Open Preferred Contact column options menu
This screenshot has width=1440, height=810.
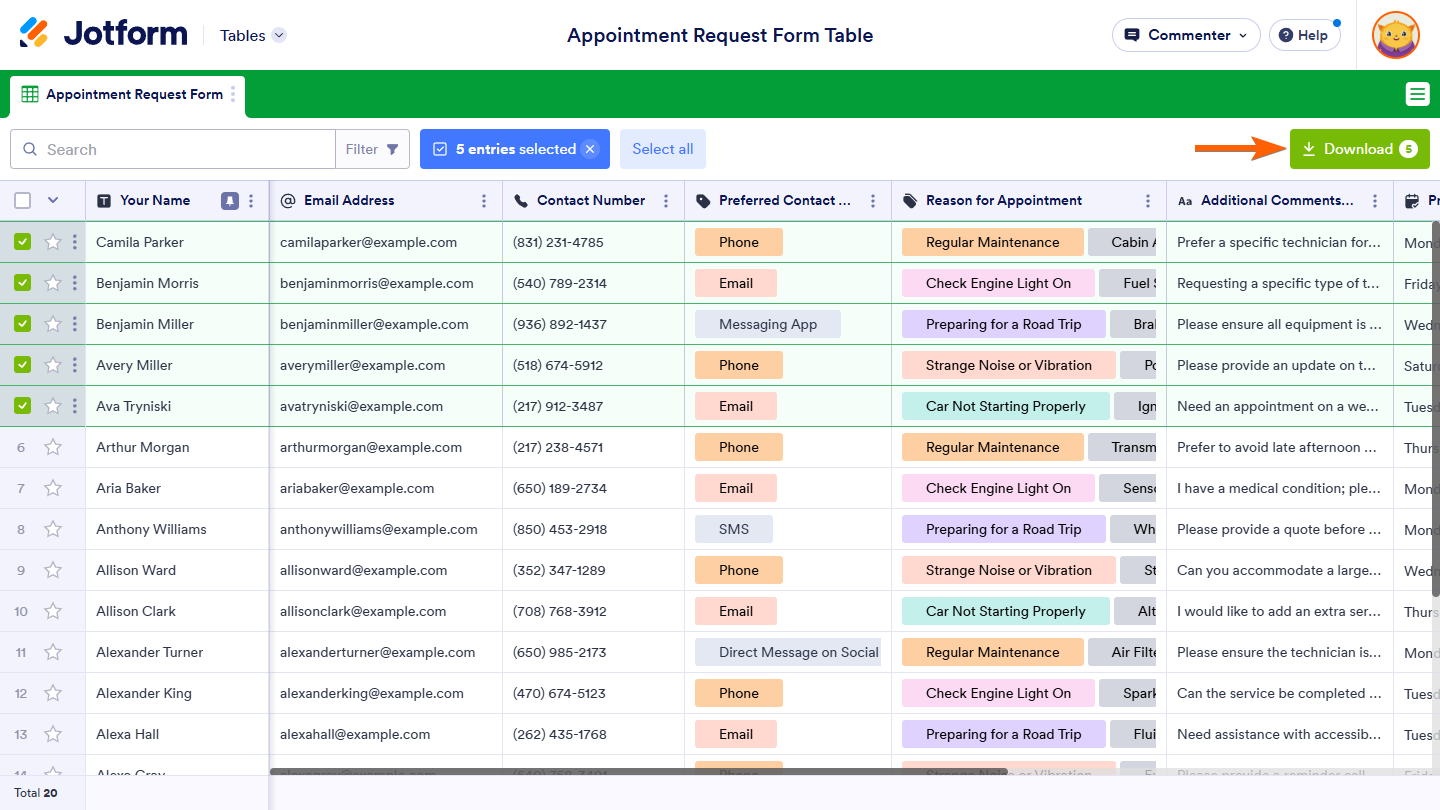pyautogui.click(x=873, y=201)
